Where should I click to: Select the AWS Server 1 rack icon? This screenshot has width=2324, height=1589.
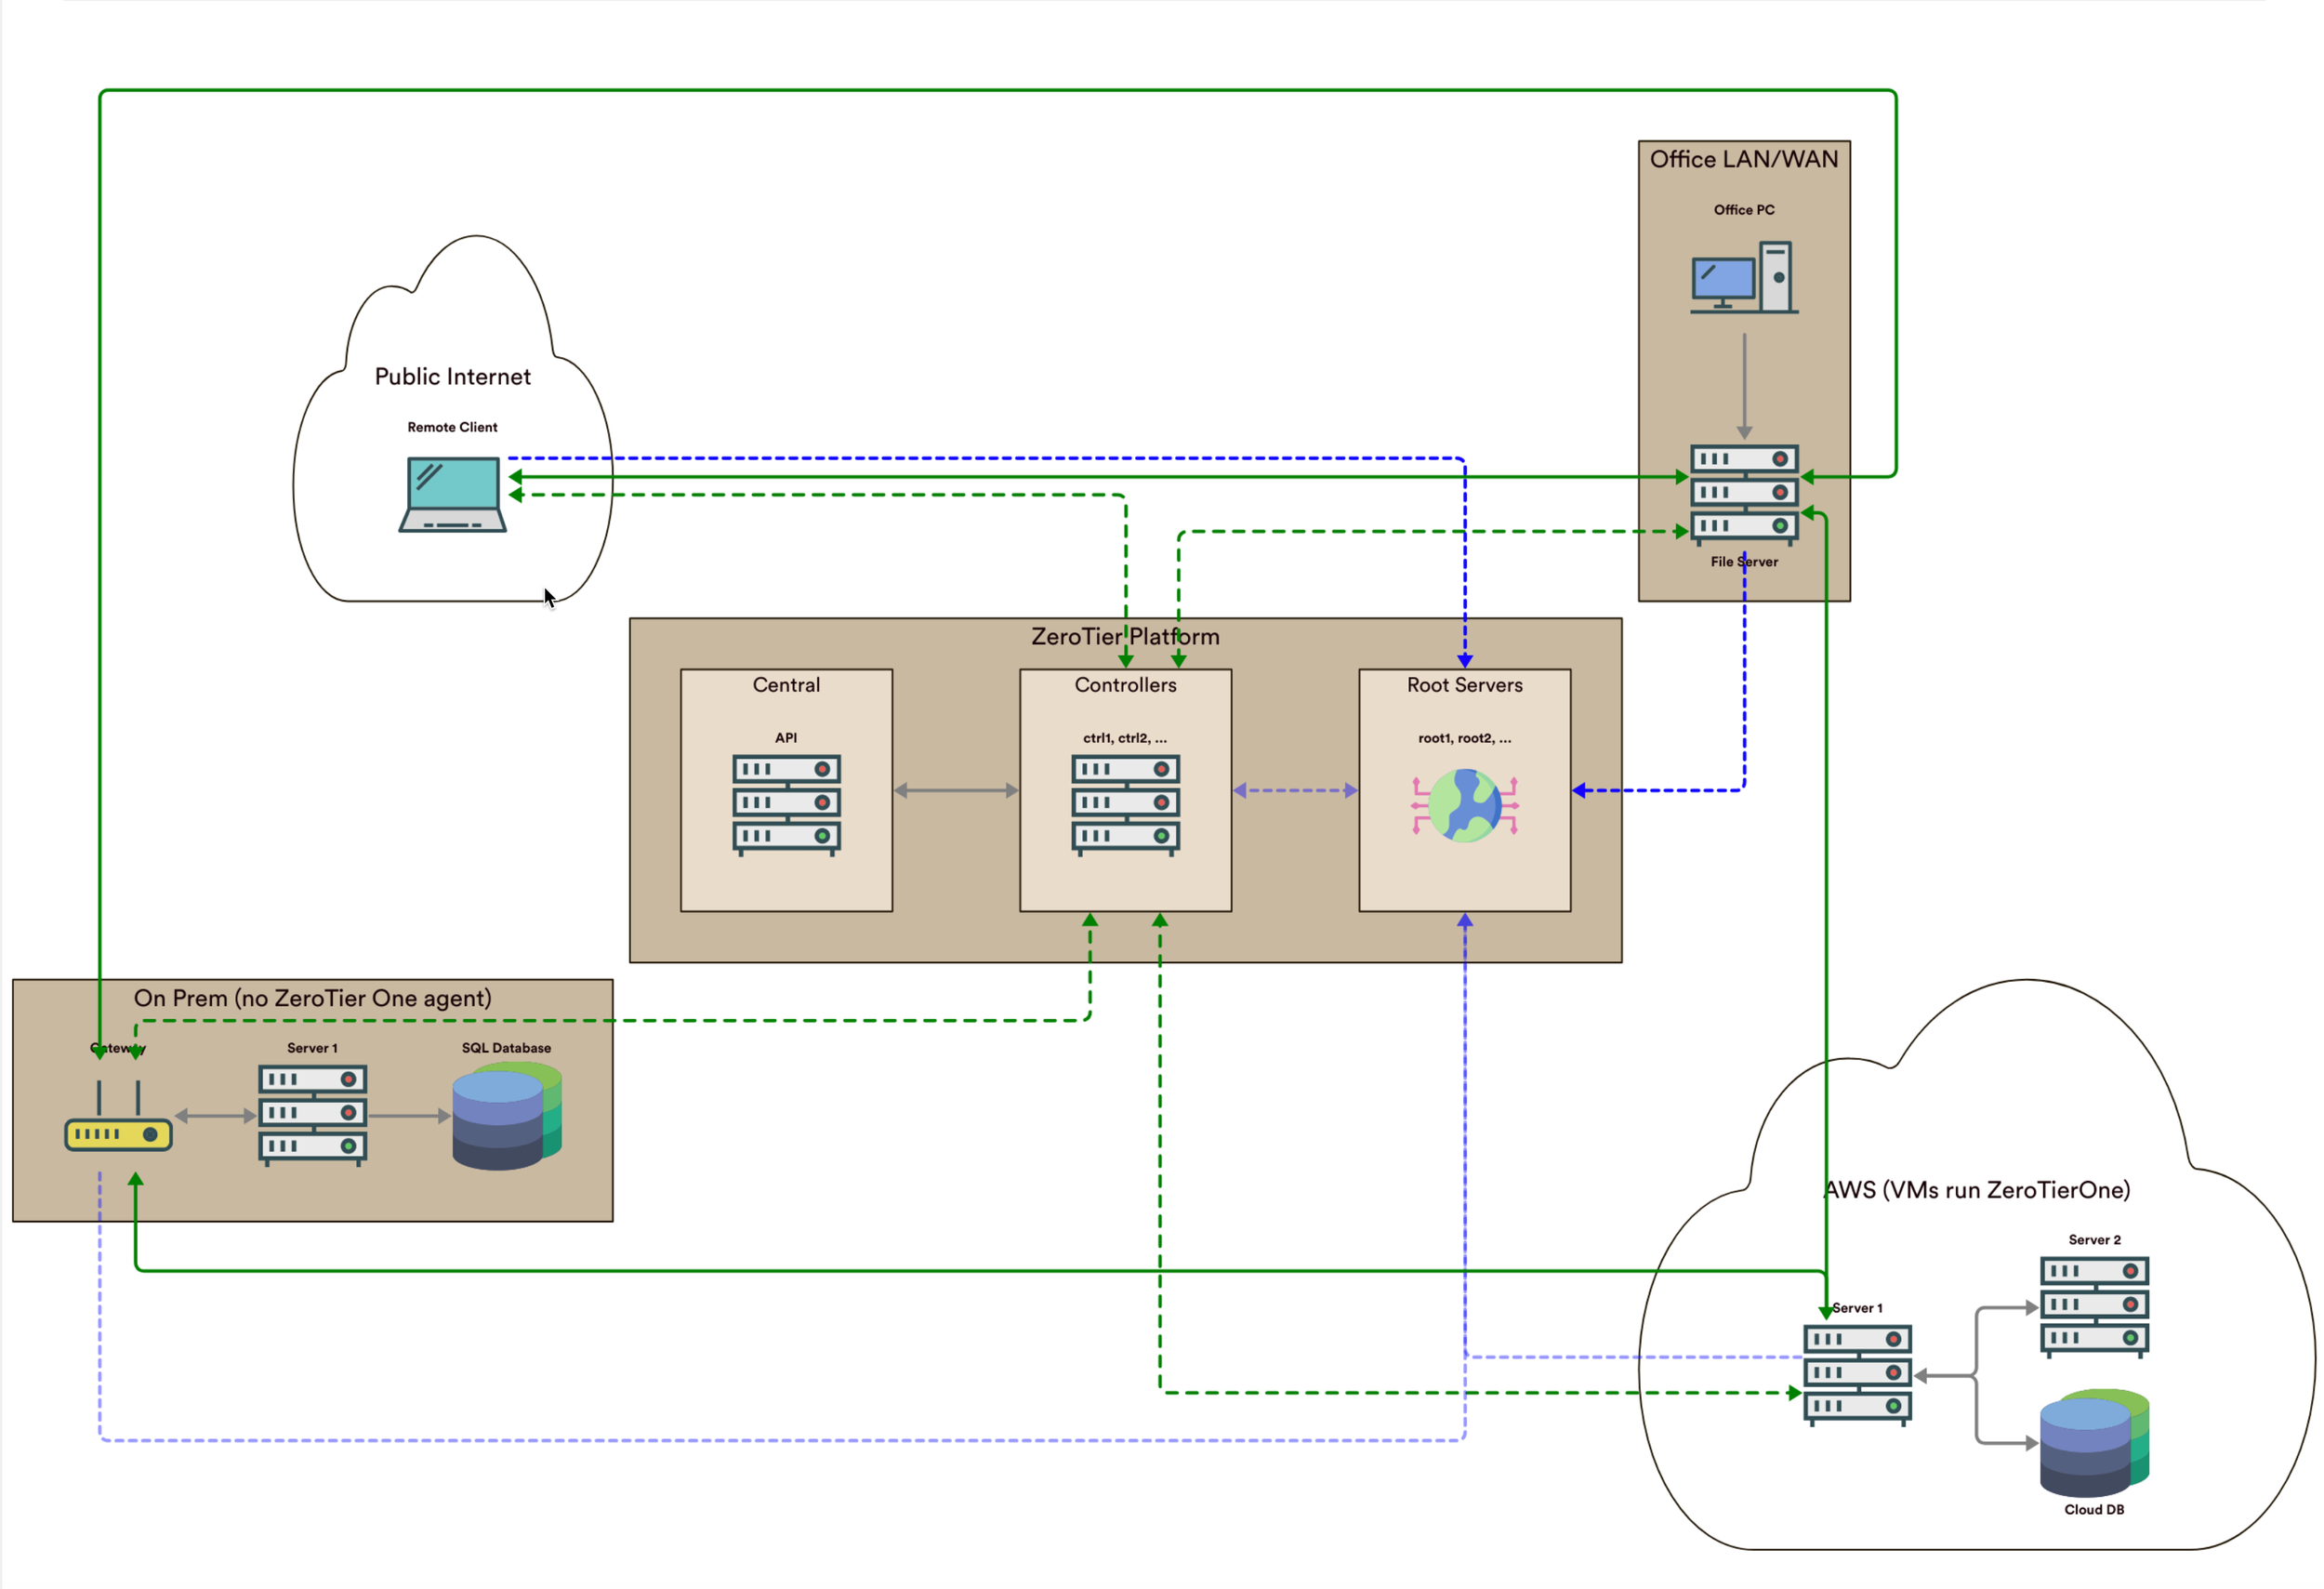pos(1857,1374)
